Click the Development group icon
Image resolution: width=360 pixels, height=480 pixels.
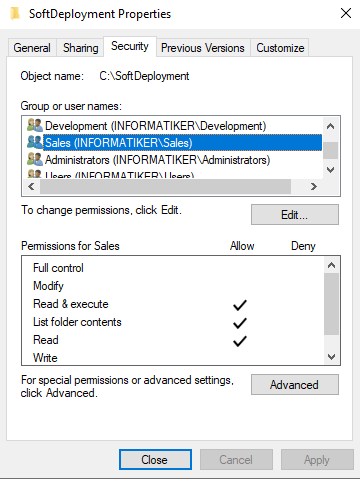point(35,126)
